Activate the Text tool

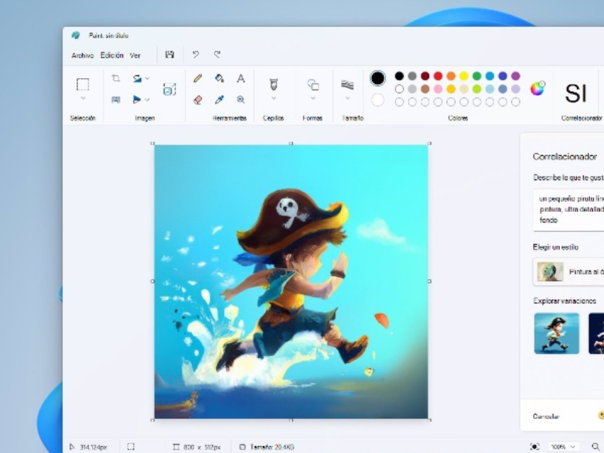pyautogui.click(x=241, y=79)
